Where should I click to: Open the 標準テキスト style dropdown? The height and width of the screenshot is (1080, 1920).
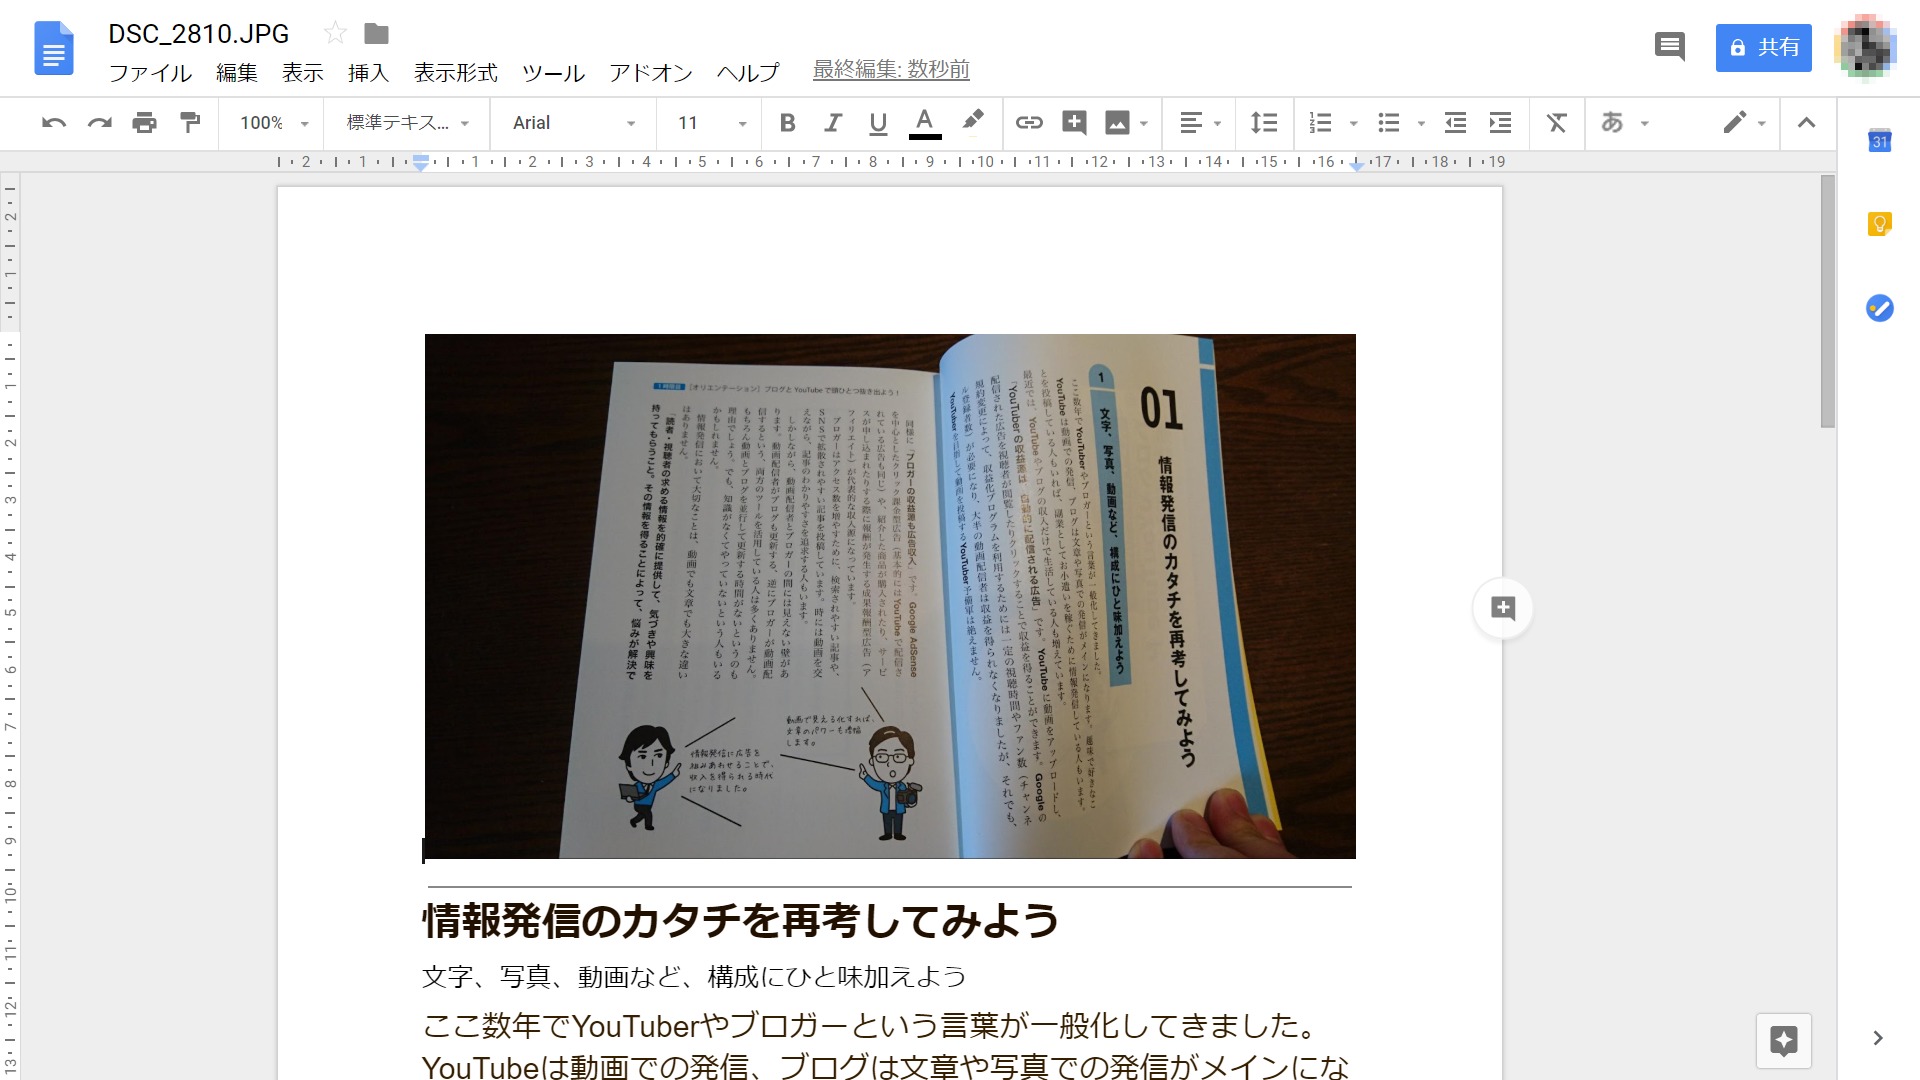[408, 122]
